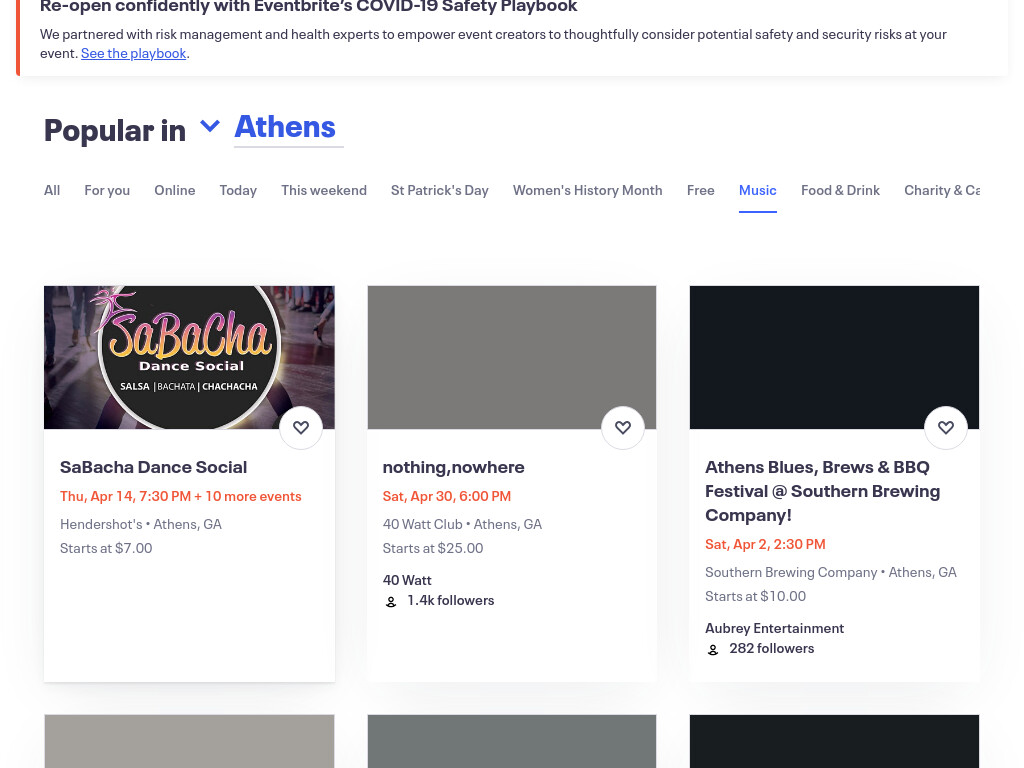Like the nothing,nowhere event with heart icon
This screenshot has width=1024, height=768.
pos(623,428)
